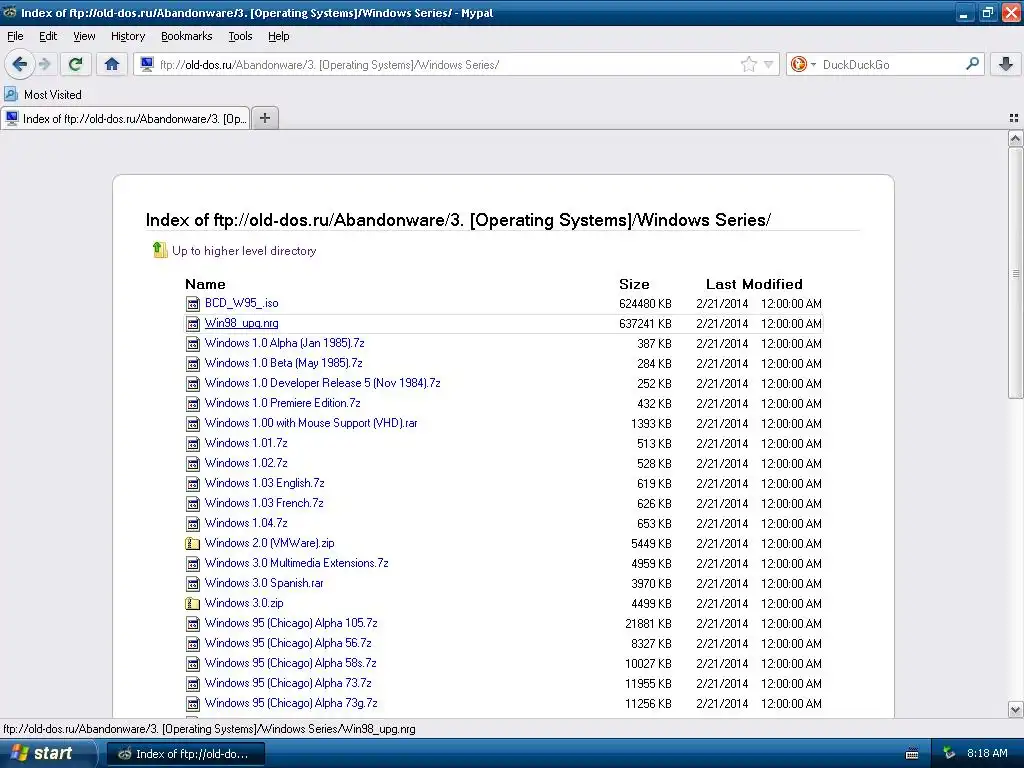
Task: Click the up-folder icon for higher directory
Action: (160, 249)
